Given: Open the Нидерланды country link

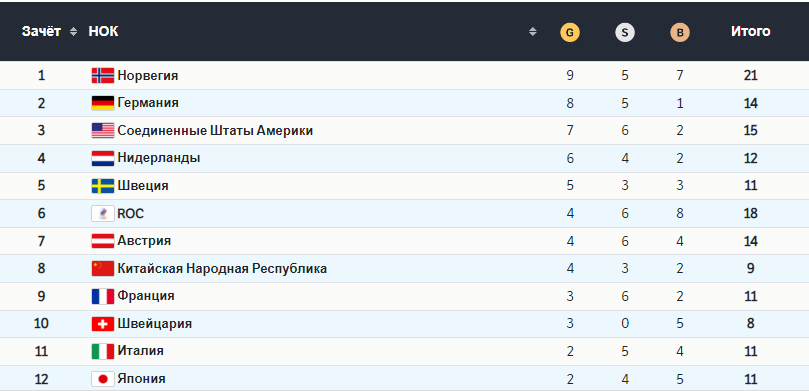Looking at the screenshot, I should pyautogui.click(x=159, y=158).
